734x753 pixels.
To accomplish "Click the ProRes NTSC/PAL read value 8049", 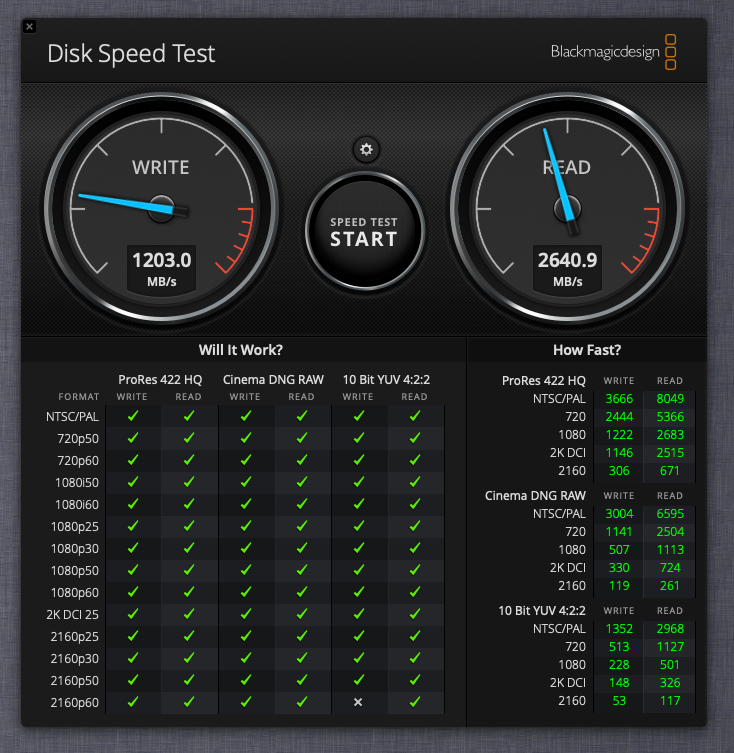I will coord(670,399).
